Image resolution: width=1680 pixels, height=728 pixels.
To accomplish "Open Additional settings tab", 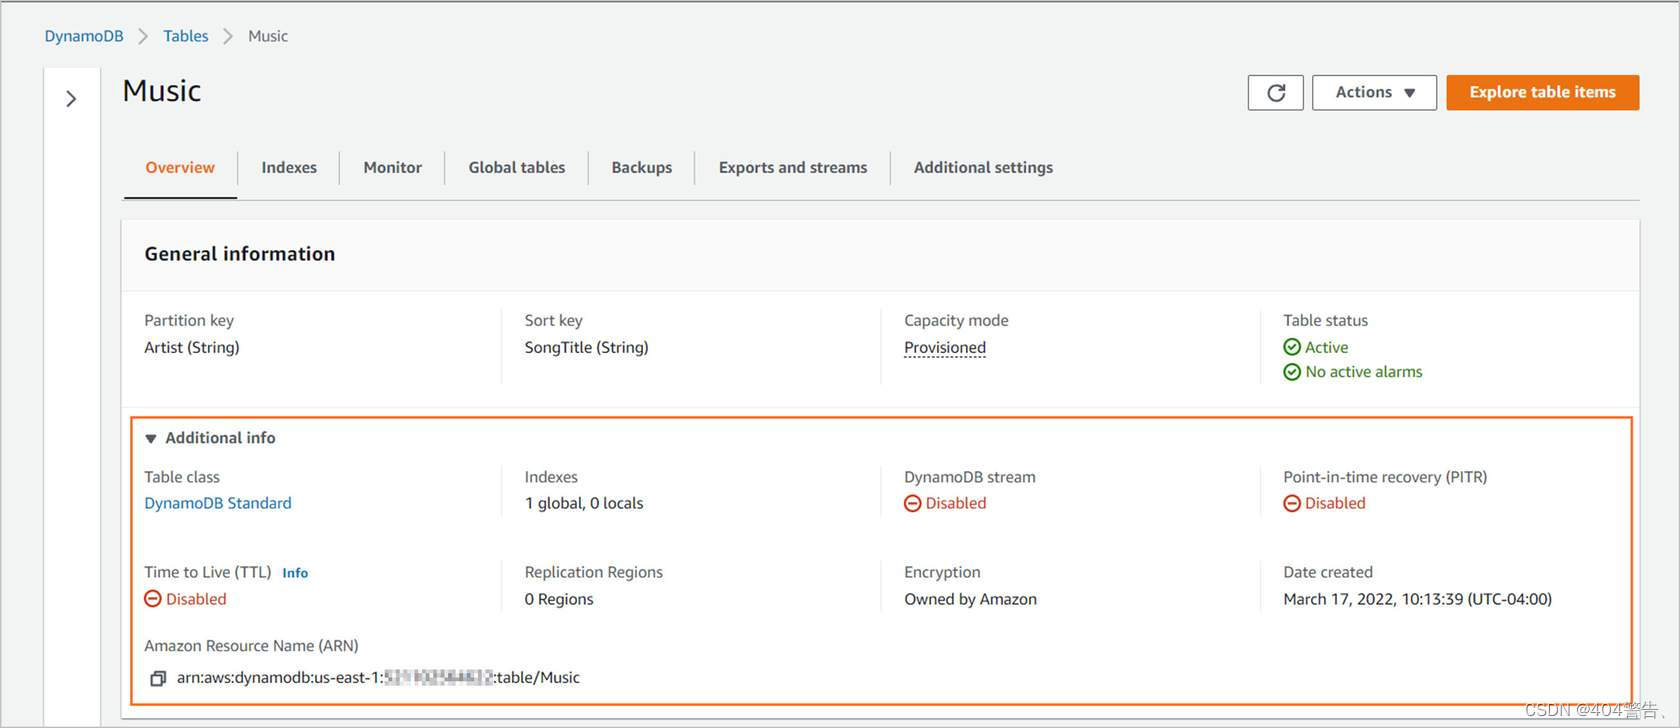I will (x=983, y=168).
